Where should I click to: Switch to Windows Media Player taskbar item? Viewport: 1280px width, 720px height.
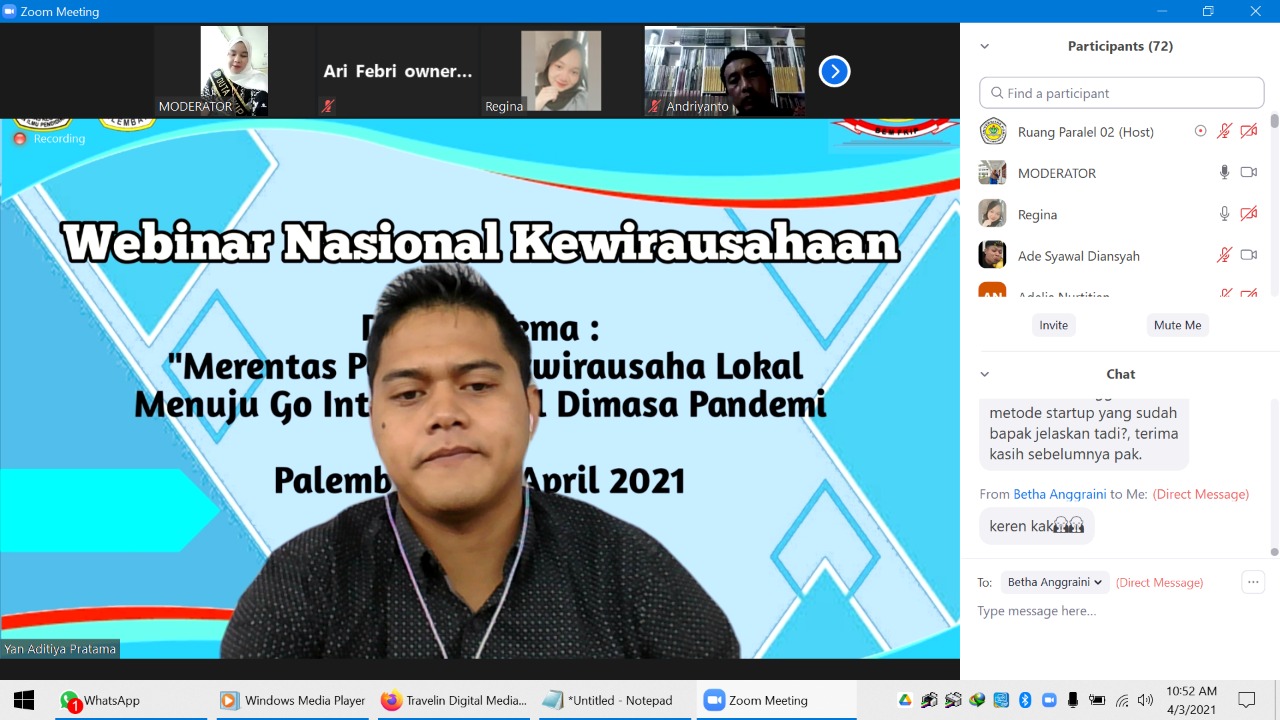tap(293, 700)
